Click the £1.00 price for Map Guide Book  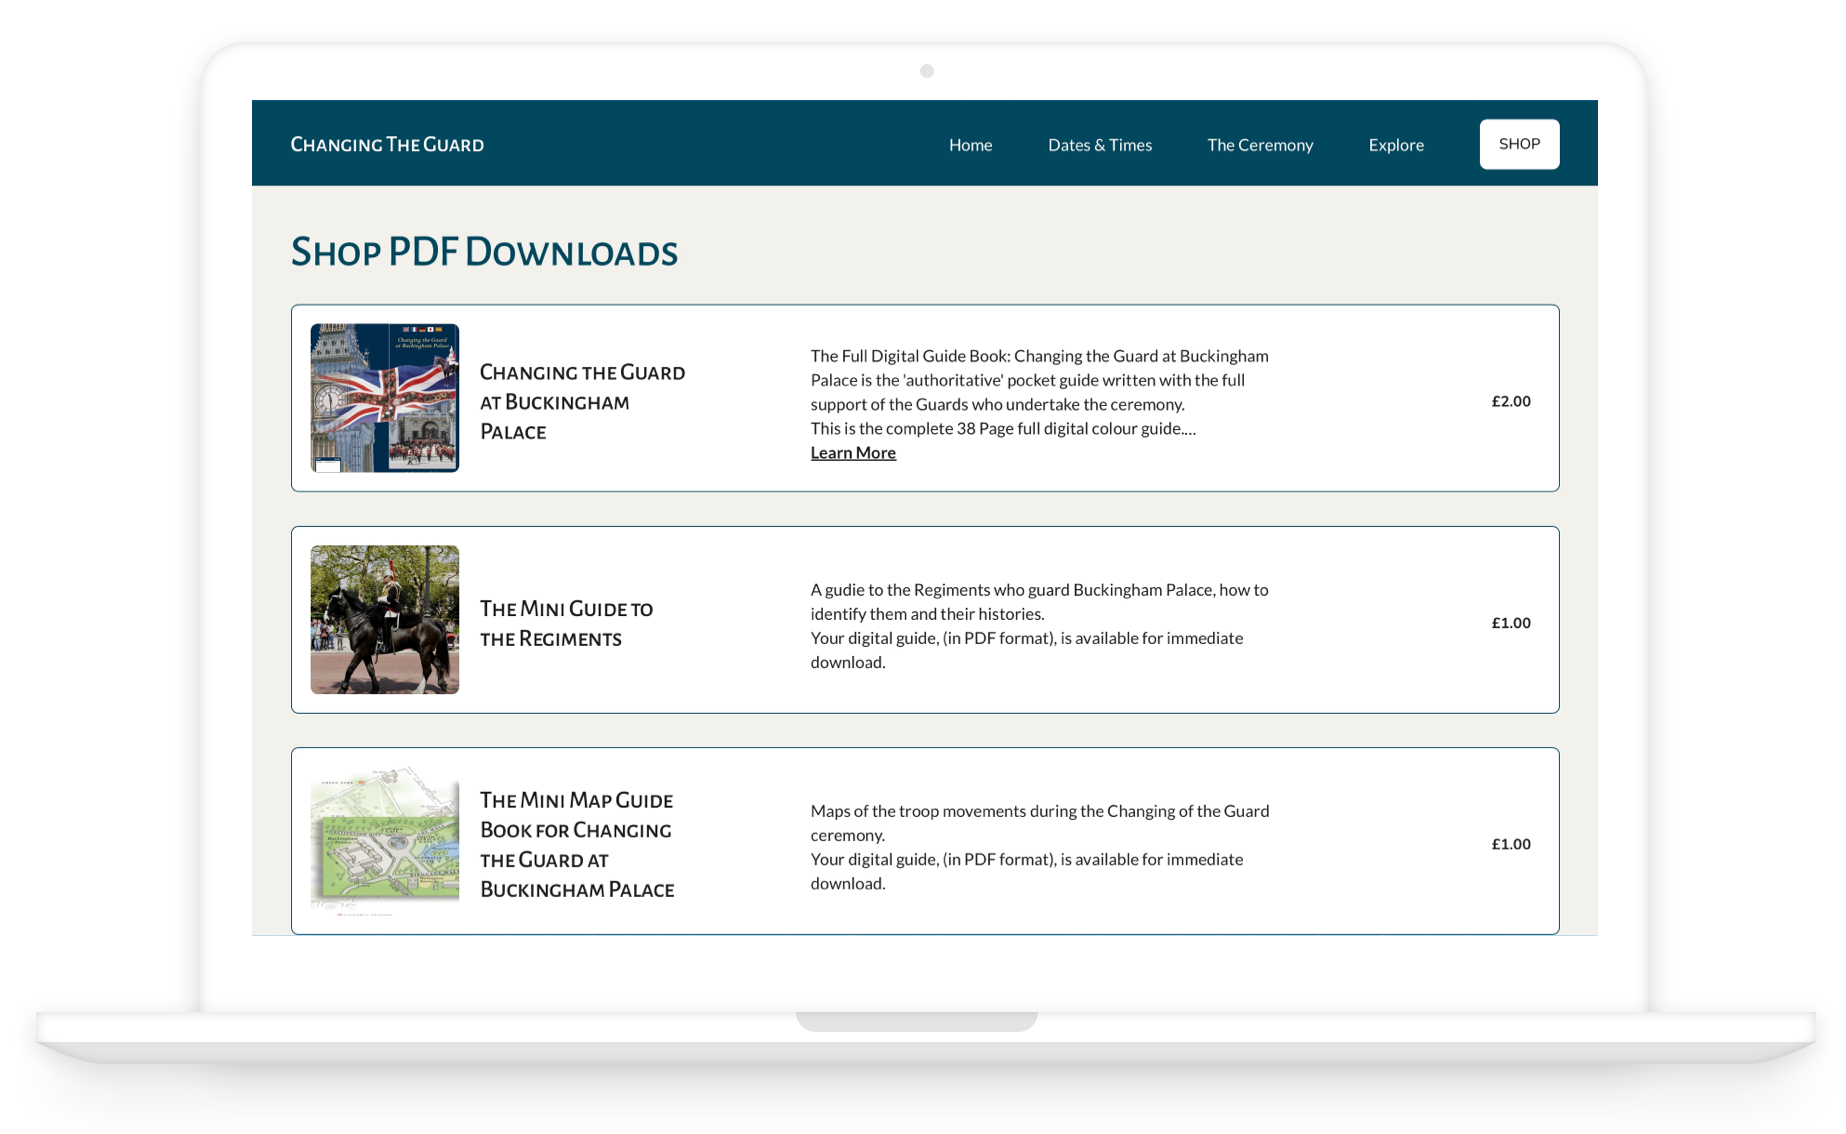click(1511, 844)
